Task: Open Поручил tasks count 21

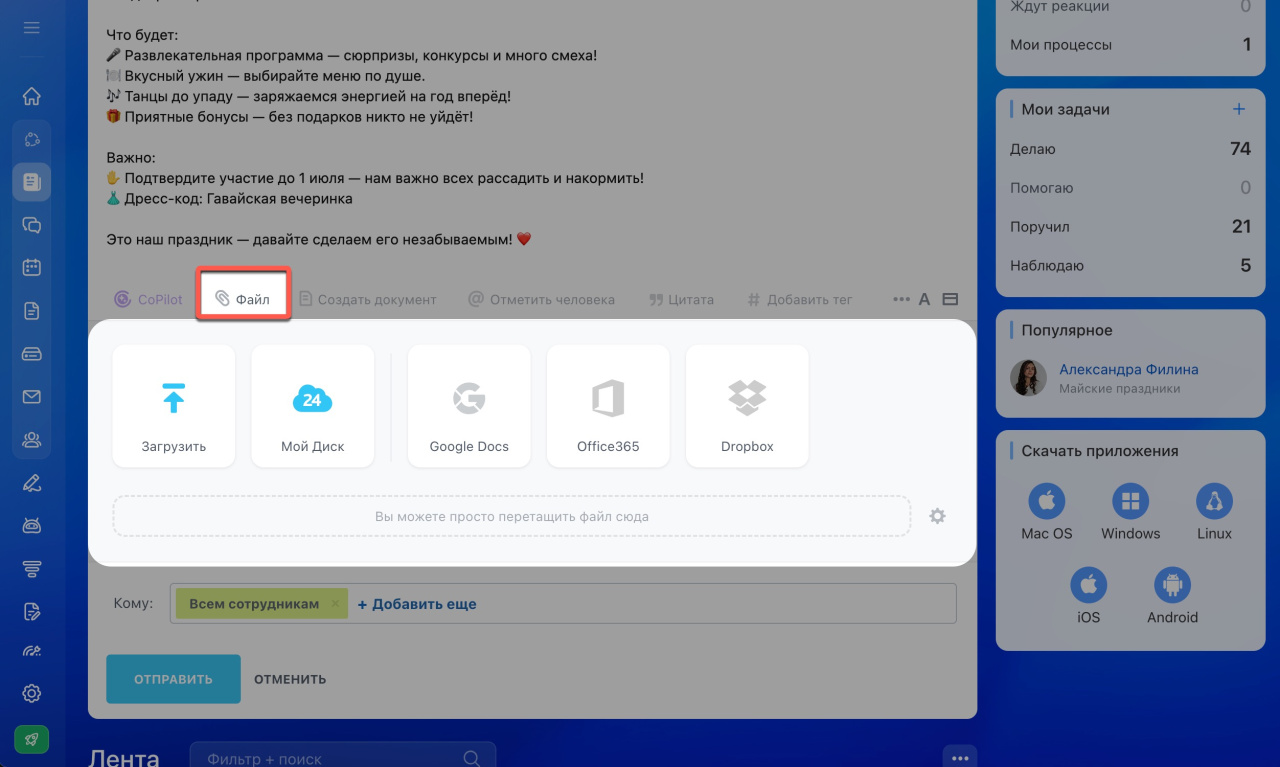Action: pyautogui.click(x=1131, y=227)
